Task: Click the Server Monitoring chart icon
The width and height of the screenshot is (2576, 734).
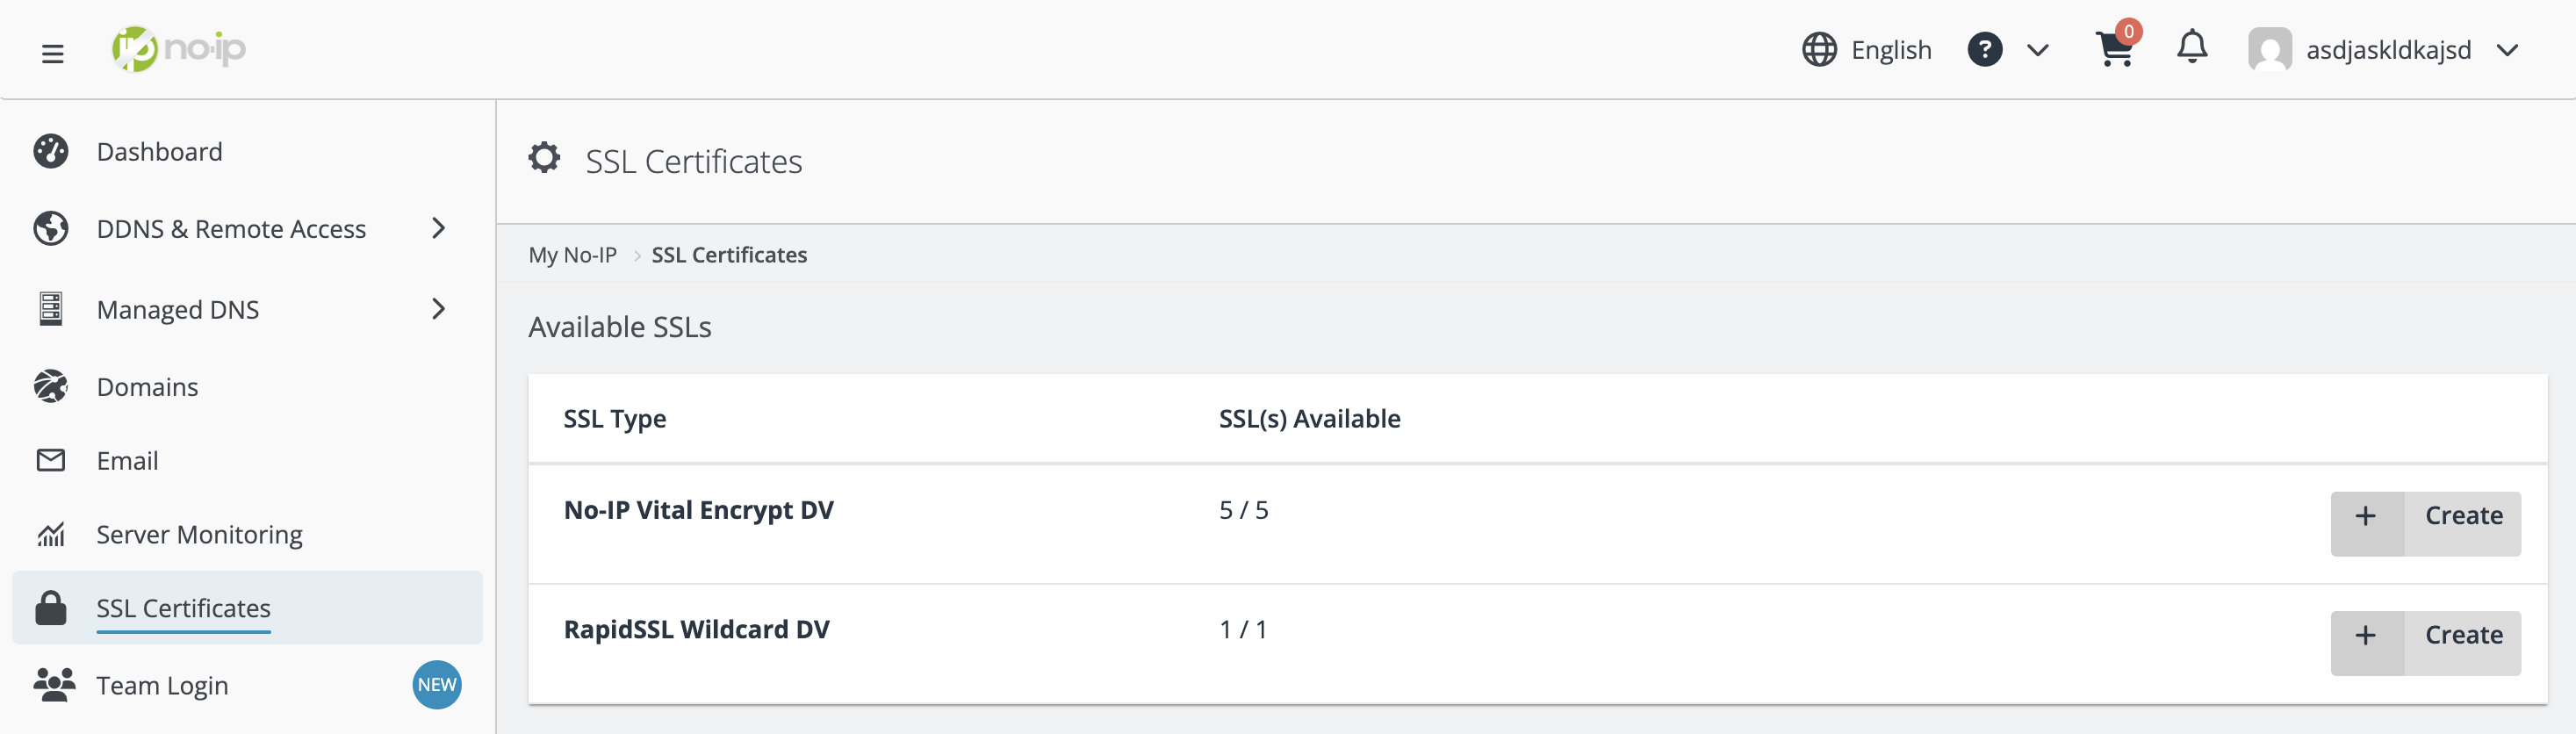Action: (x=51, y=535)
